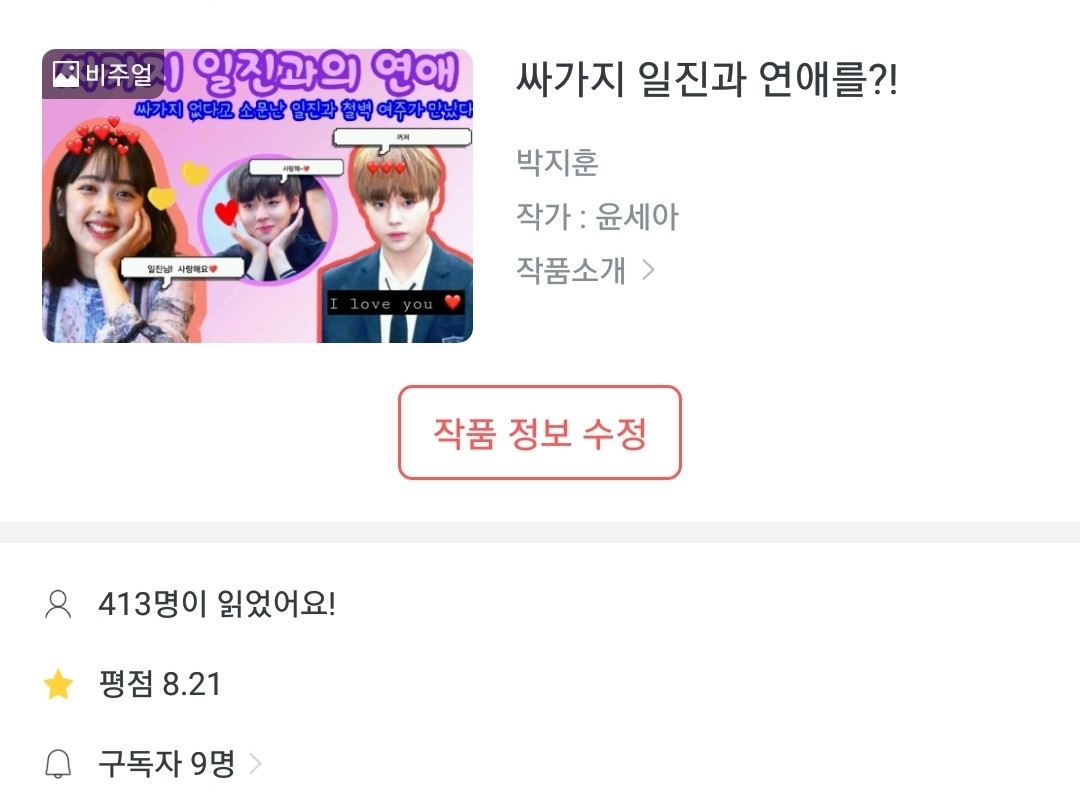Screen dimensions: 1080x810
Task: Open the story cover thumbnail image
Action: point(258,196)
